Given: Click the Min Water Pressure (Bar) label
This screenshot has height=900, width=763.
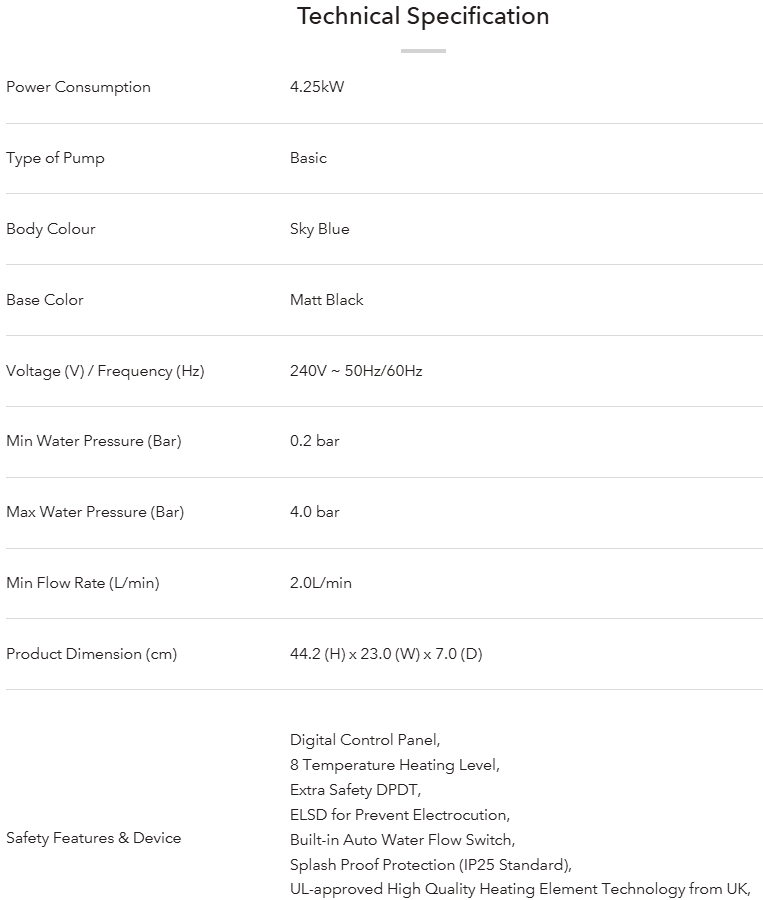Looking at the screenshot, I should click(x=94, y=441).
